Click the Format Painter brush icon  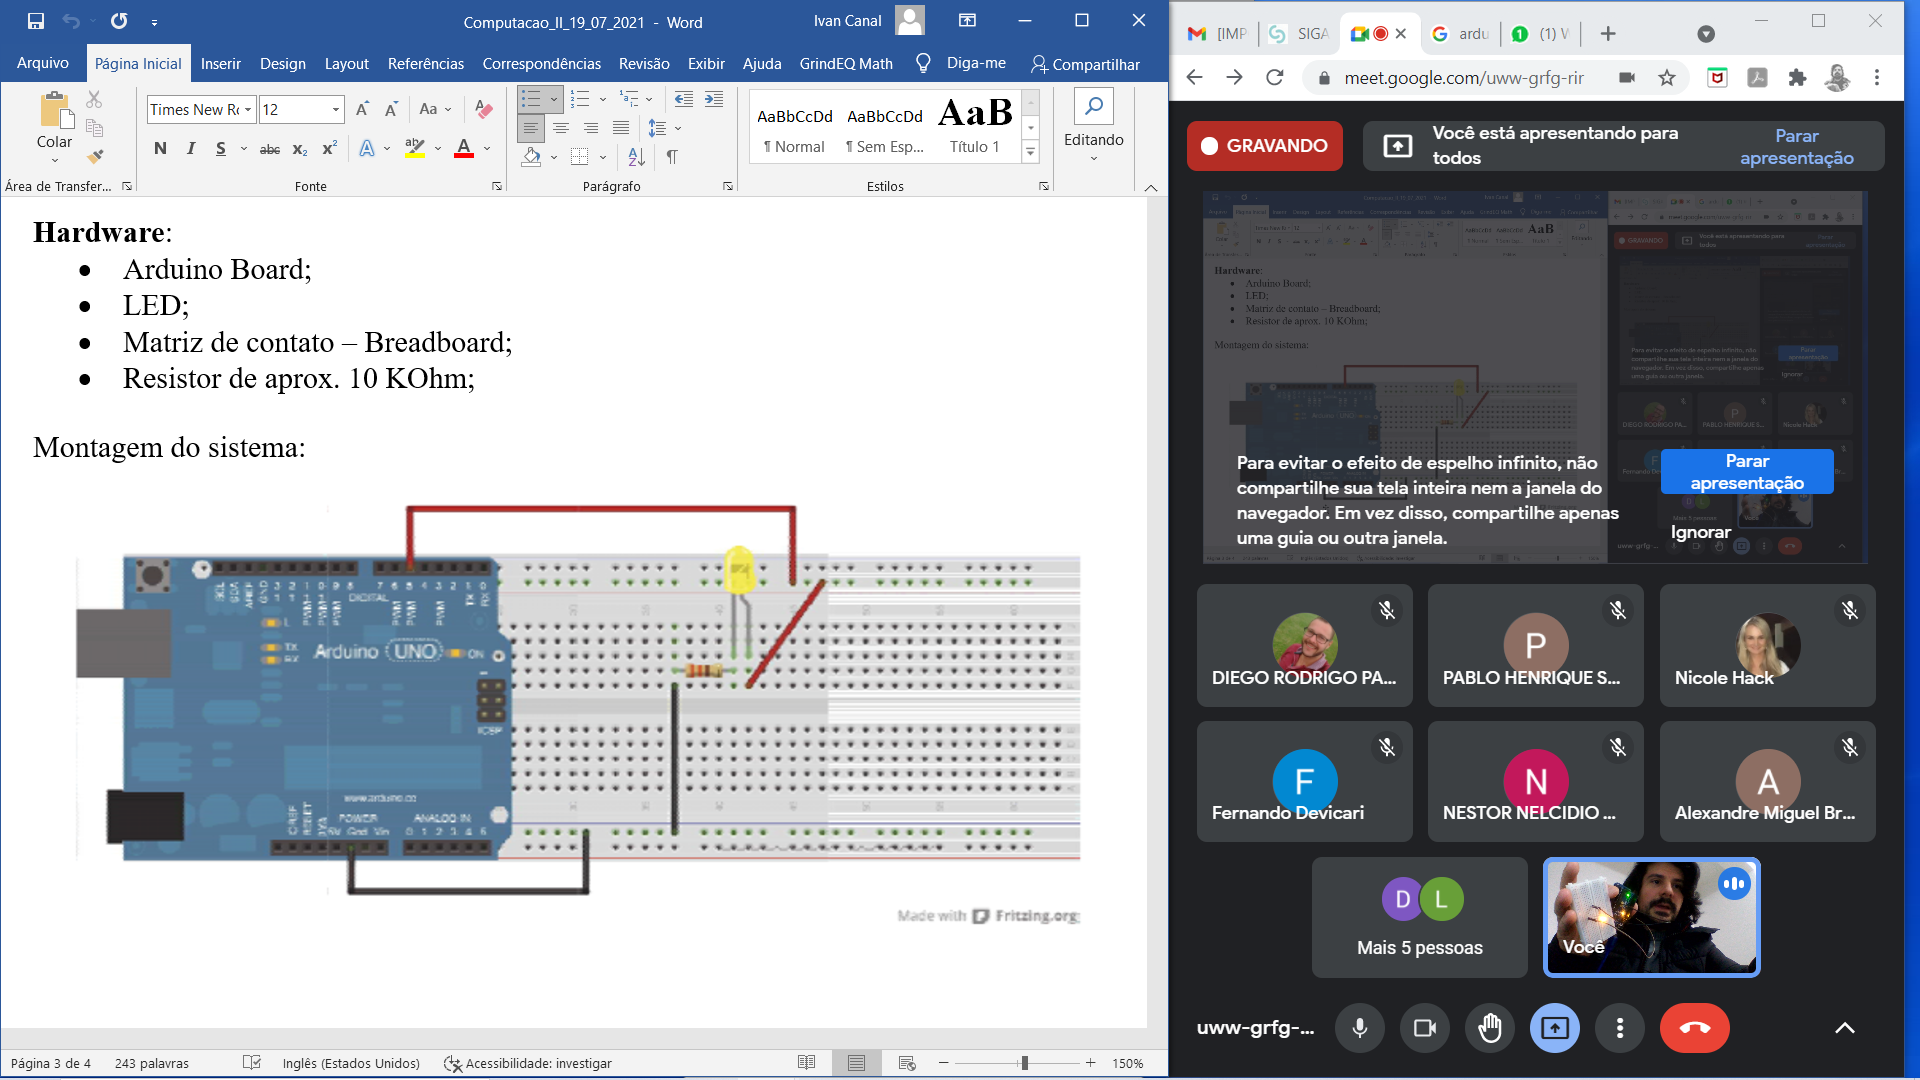click(x=95, y=156)
